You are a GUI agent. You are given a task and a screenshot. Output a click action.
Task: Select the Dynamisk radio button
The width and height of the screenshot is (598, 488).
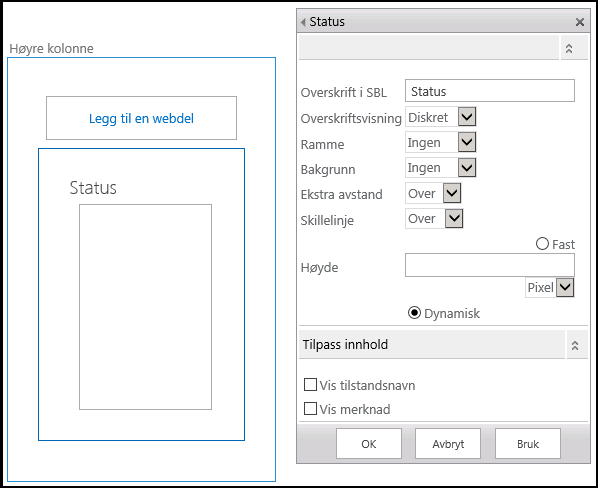(414, 313)
